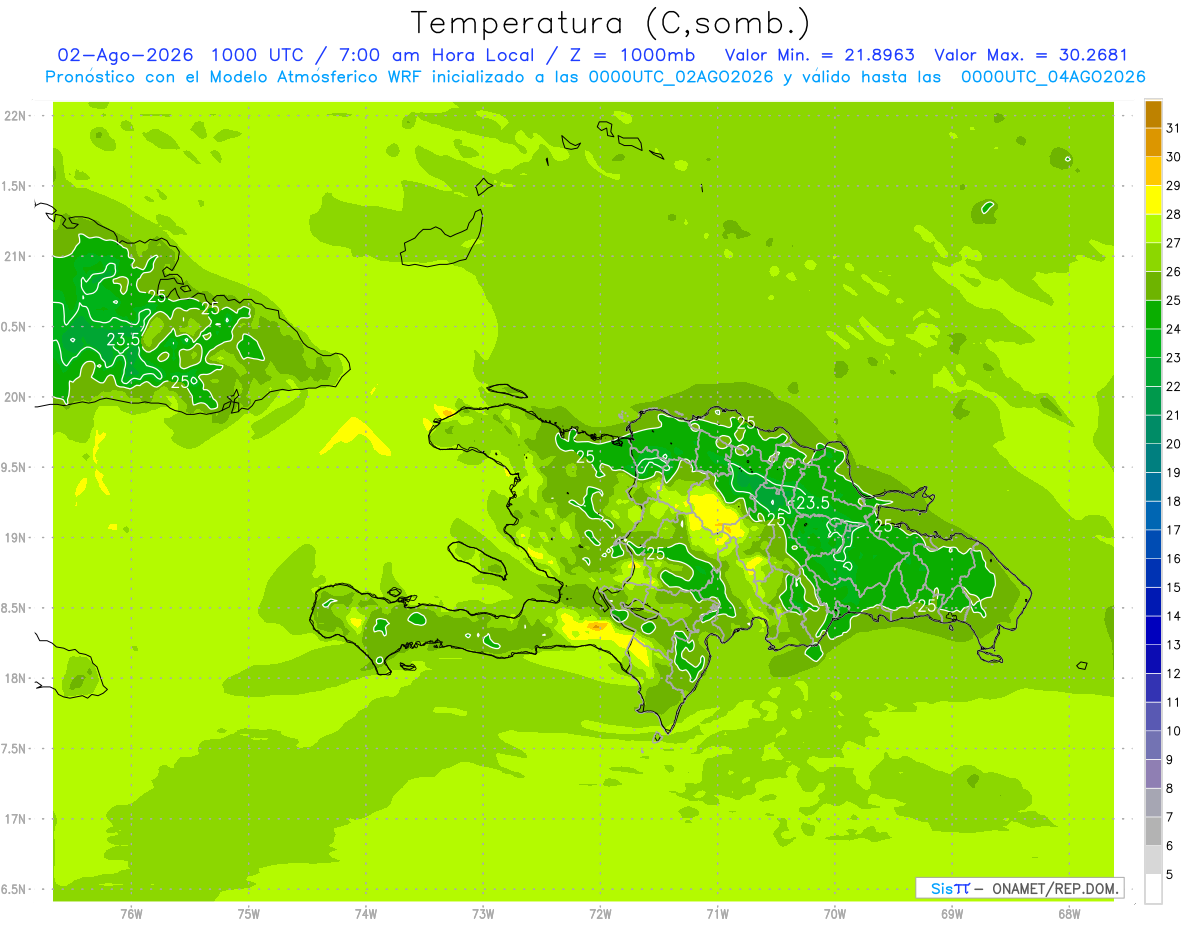Click the yellow swatch between 28 and 29

1153,200
